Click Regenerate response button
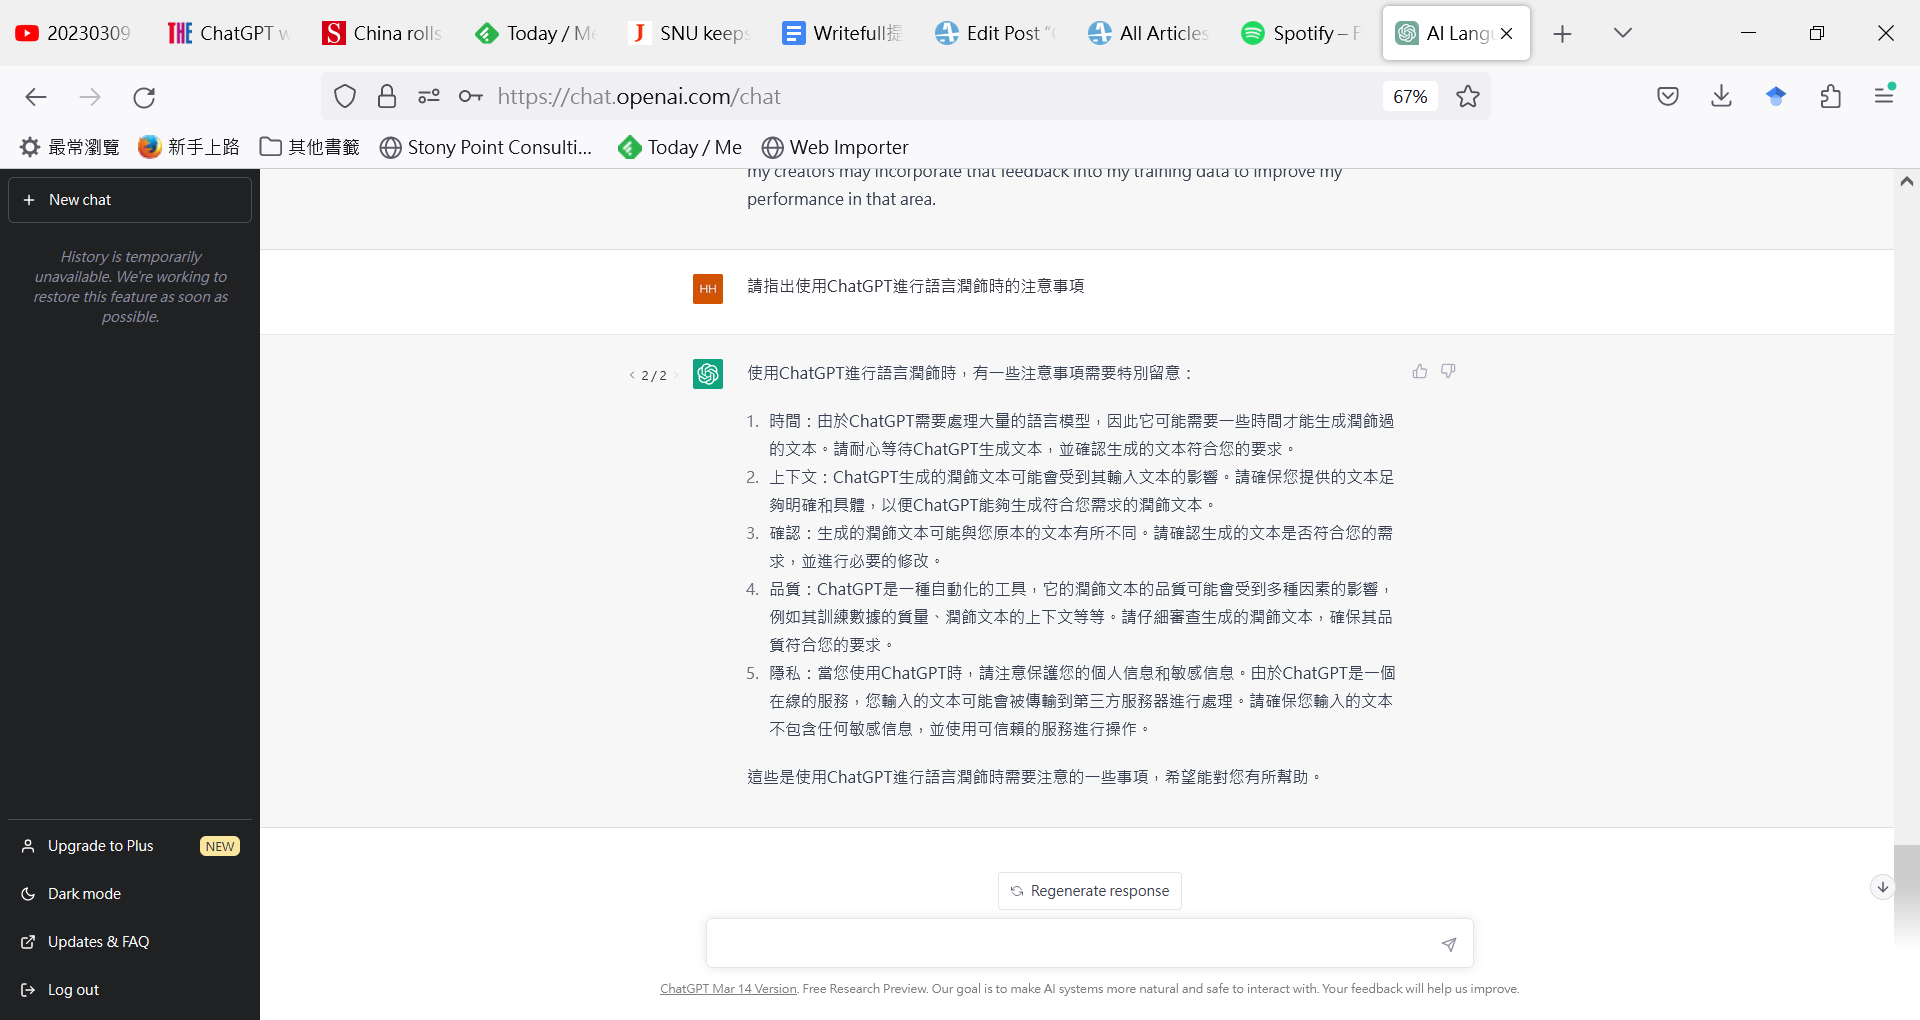The width and height of the screenshot is (1920, 1020). click(x=1090, y=891)
